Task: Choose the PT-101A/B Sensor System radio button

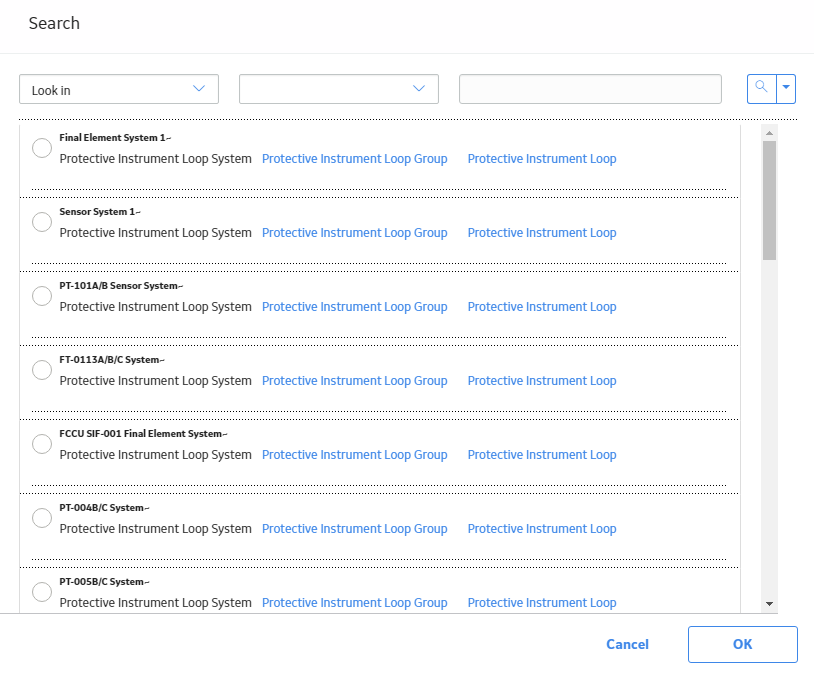Action: pyautogui.click(x=42, y=296)
